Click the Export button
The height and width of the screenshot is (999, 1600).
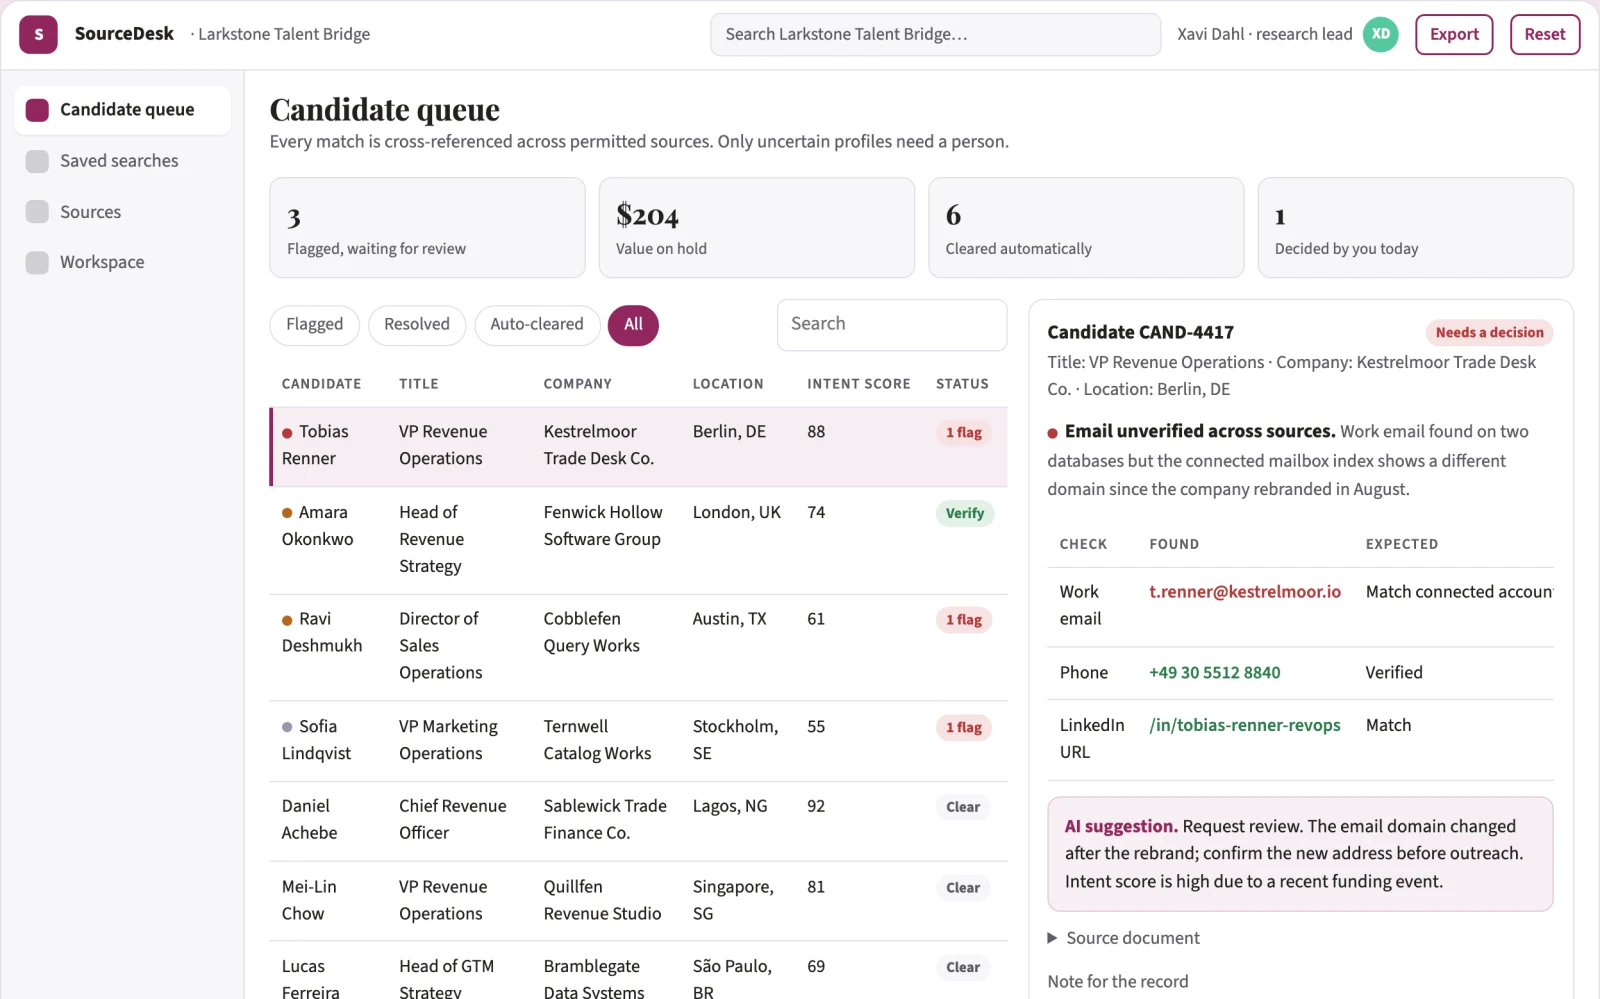click(x=1454, y=34)
